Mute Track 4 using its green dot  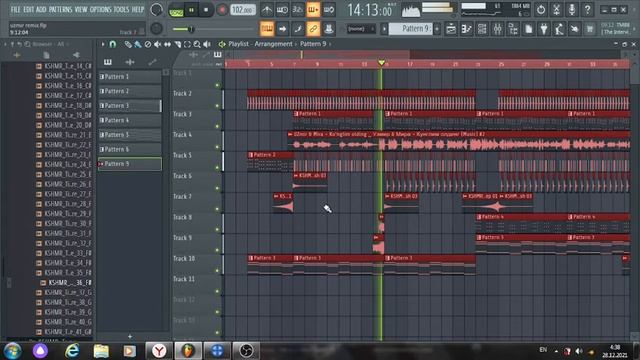[x=218, y=147]
